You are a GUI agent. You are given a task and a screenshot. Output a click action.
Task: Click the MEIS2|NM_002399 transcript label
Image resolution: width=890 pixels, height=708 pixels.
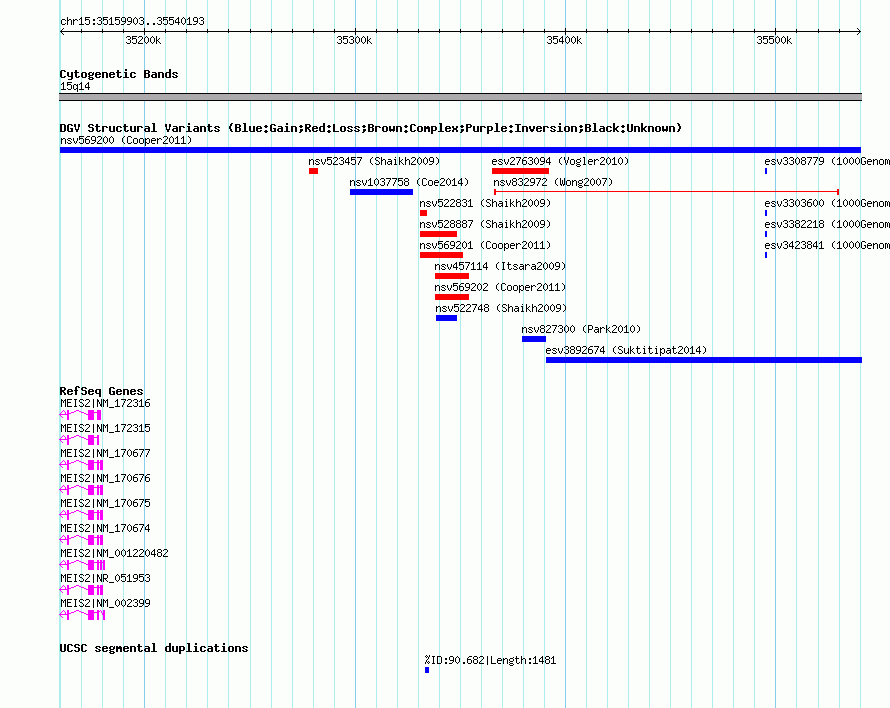click(x=105, y=604)
